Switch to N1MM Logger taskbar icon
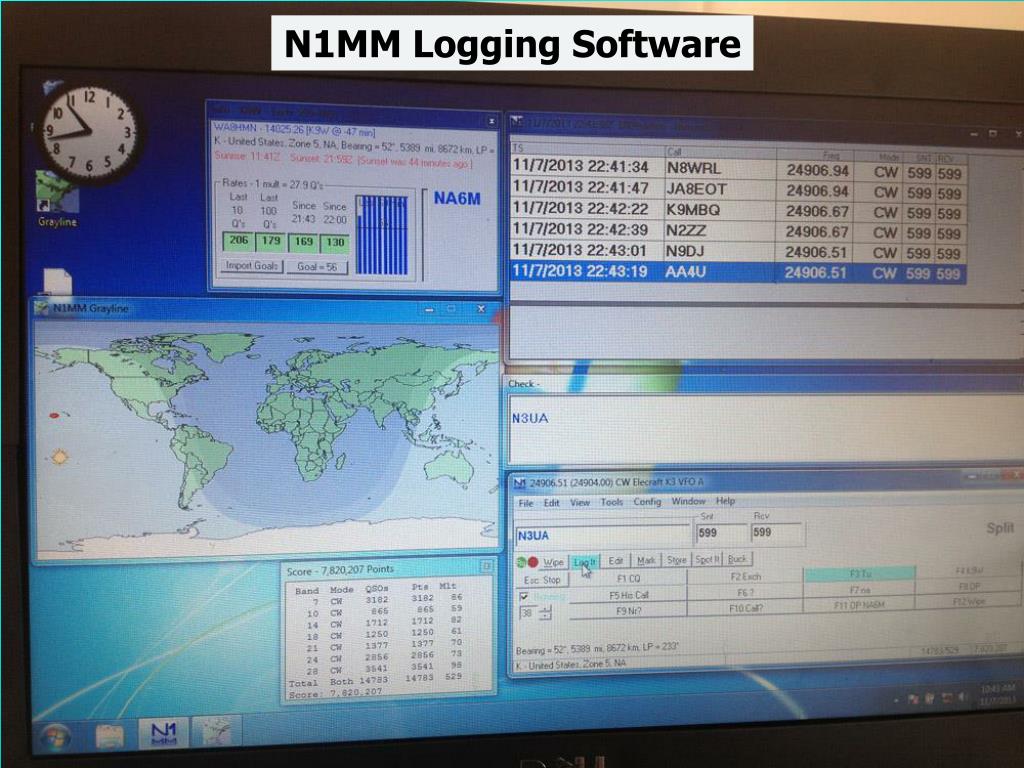Image resolution: width=1024 pixels, height=768 pixels. 163,733
